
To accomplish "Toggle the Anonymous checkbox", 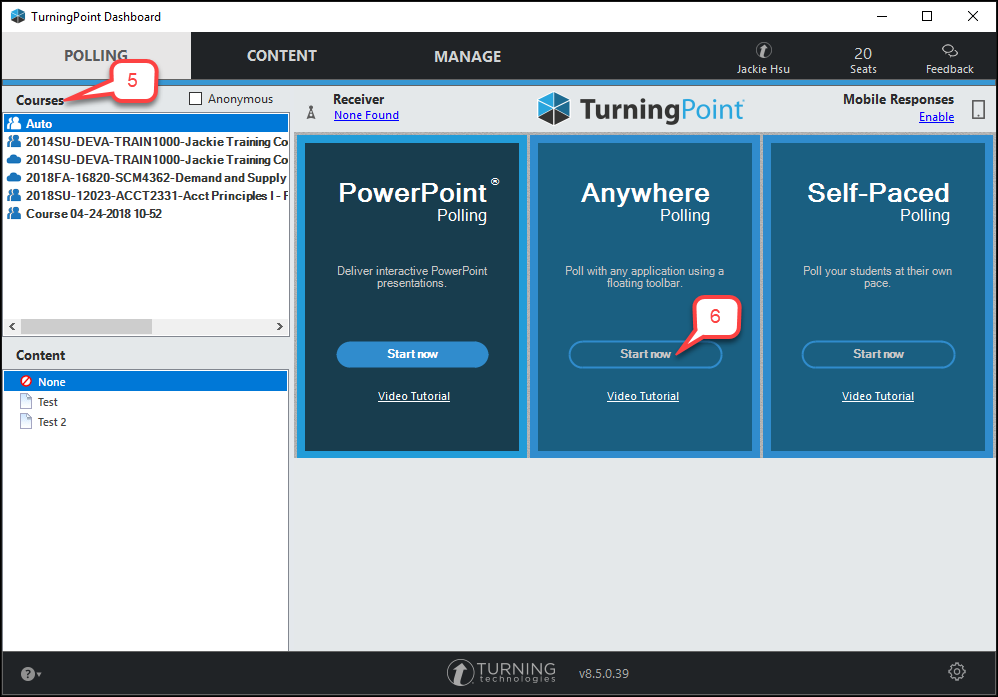I will click(x=195, y=99).
